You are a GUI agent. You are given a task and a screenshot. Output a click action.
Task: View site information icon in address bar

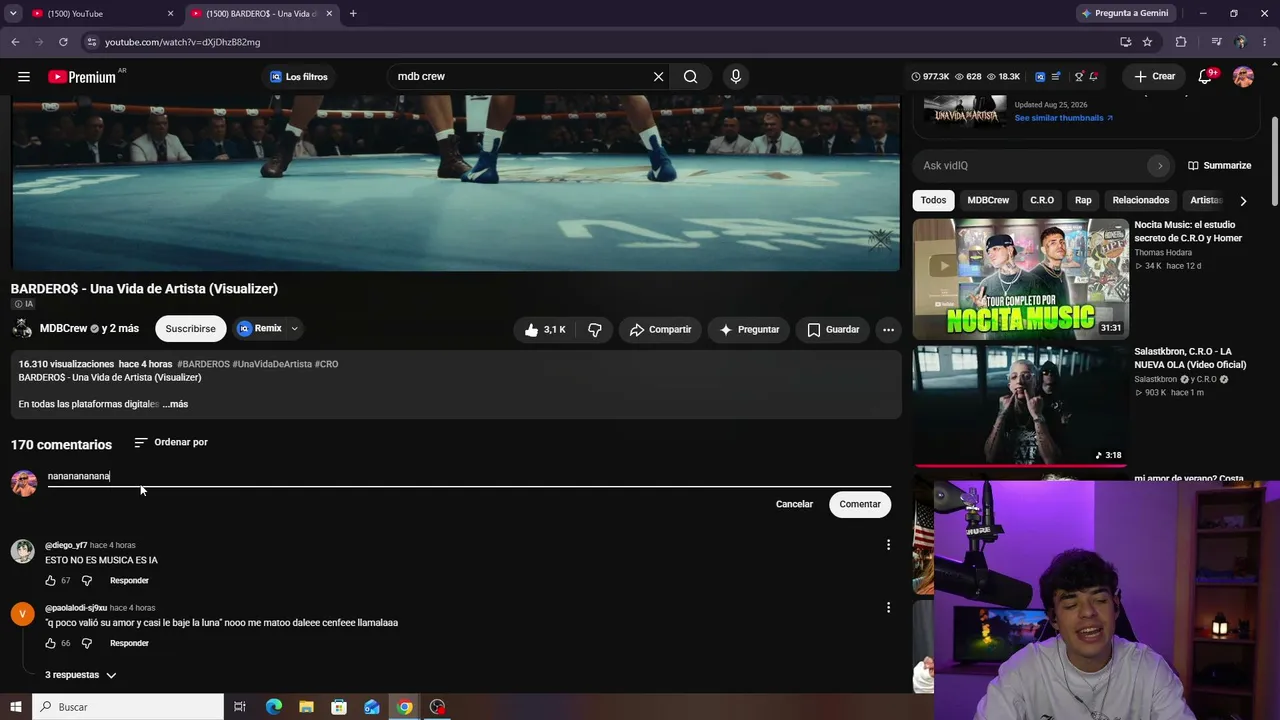click(92, 42)
